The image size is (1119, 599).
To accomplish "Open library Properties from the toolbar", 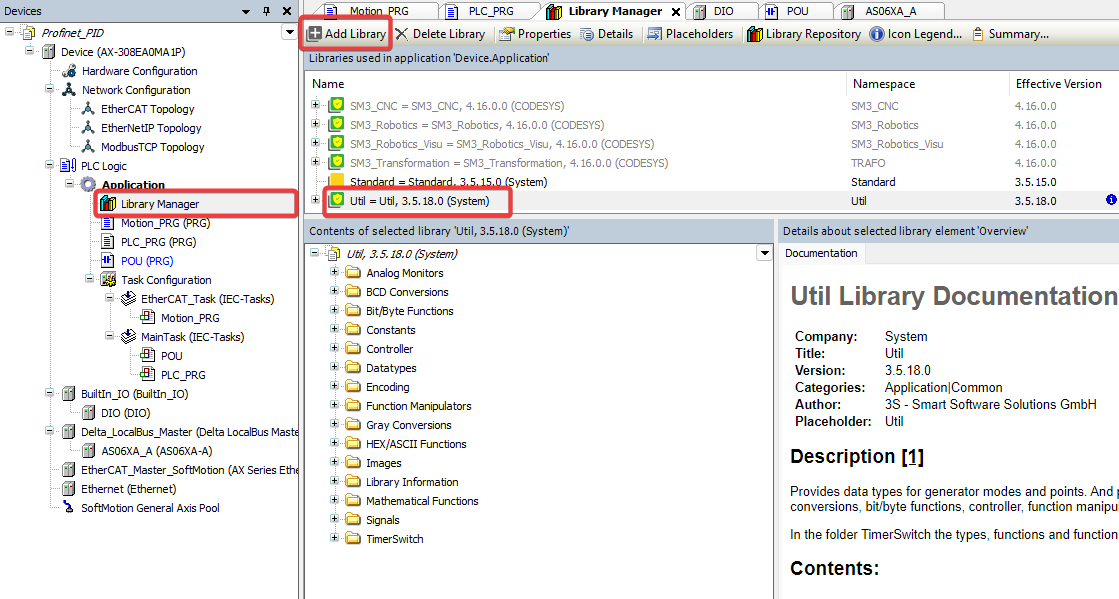I will pyautogui.click(x=534, y=34).
